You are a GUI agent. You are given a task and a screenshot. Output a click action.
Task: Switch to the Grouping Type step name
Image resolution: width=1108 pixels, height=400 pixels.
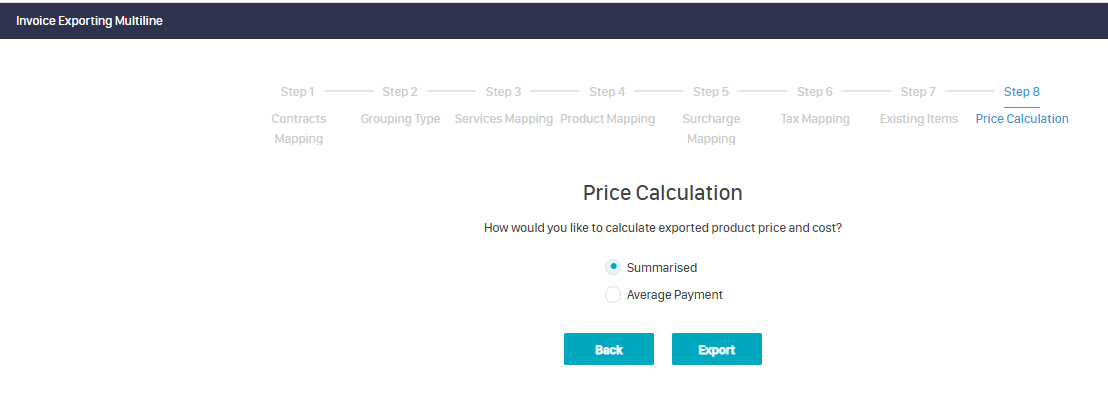click(x=400, y=119)
